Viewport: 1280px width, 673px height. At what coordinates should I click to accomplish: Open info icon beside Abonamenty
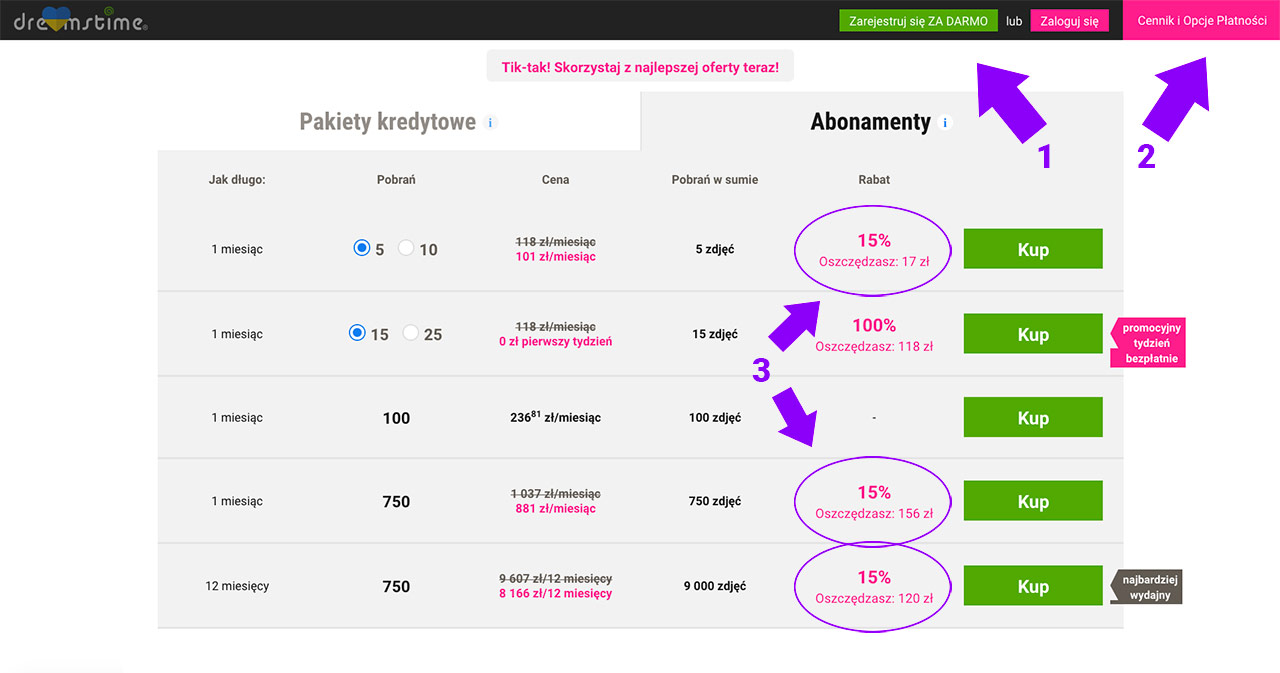945,123
